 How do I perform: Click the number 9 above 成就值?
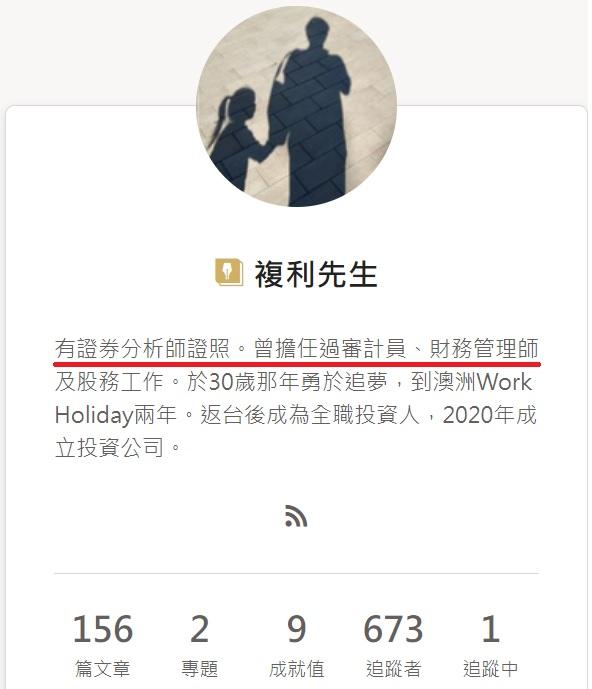[x=297, y=629]
